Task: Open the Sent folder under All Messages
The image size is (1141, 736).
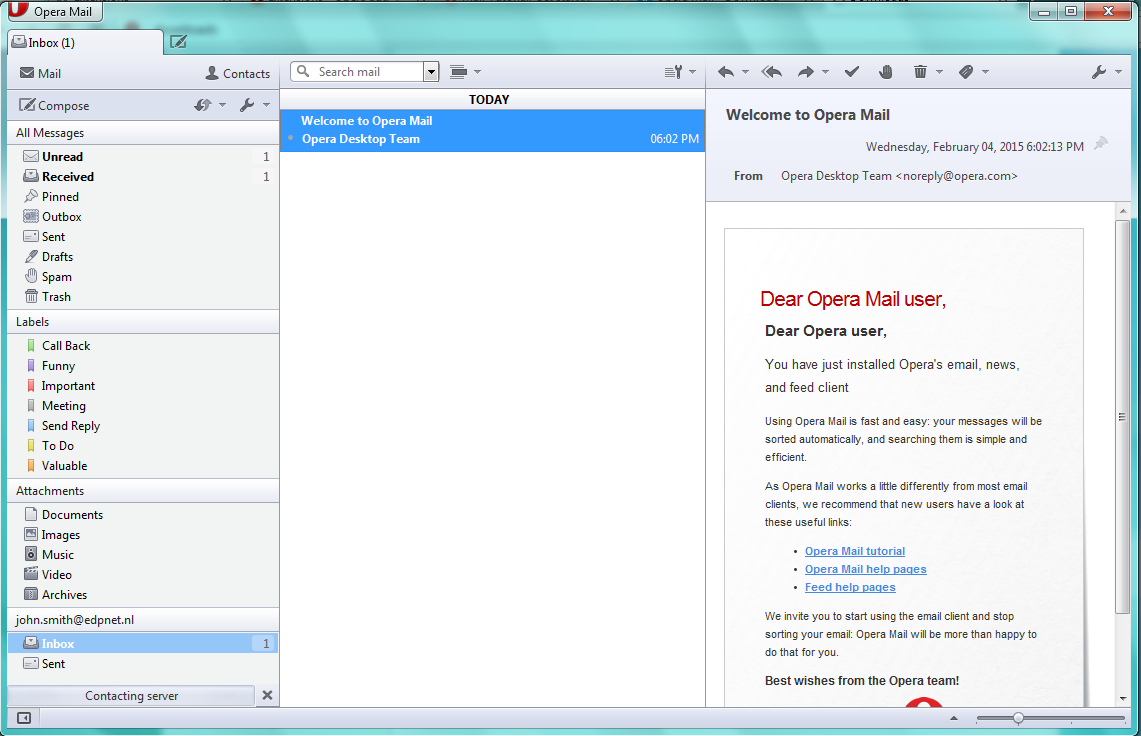Action: (x=143, y=237)
